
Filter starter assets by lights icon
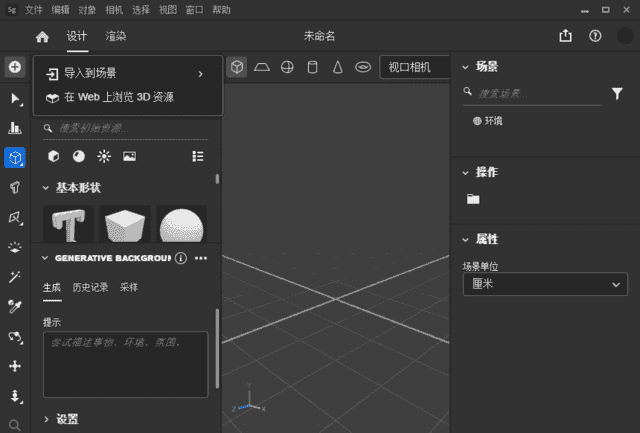click(104, 157)
